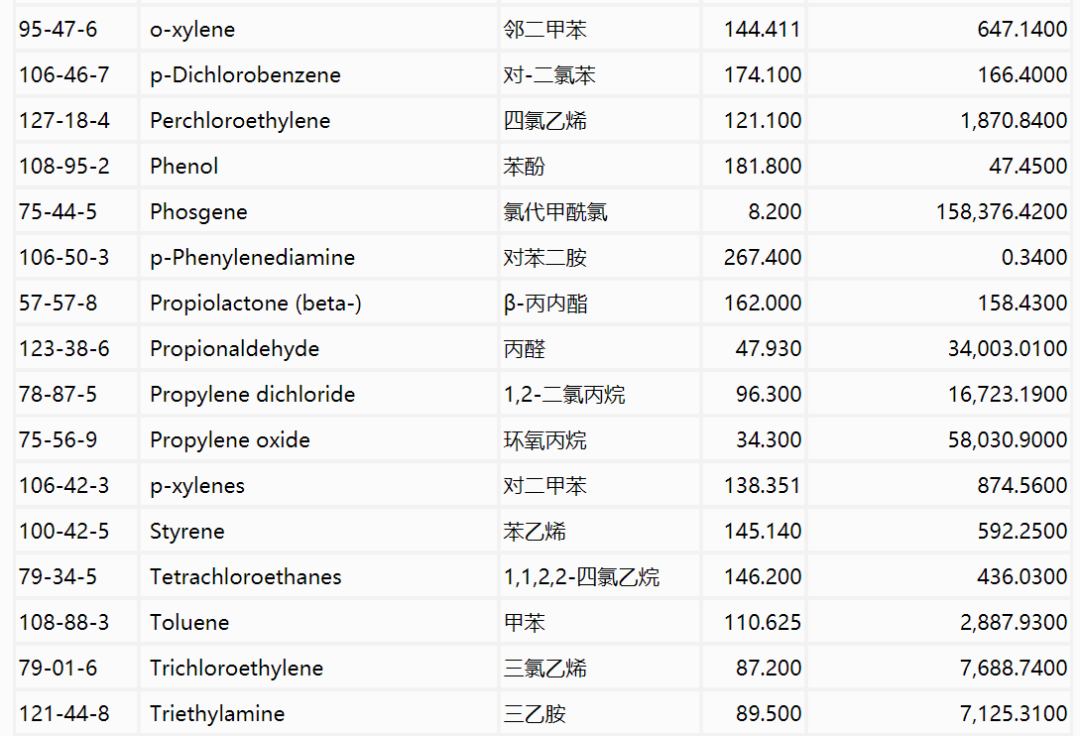Select the Propylene dichloride cell
1080x736 pixels.
(252, 394)
